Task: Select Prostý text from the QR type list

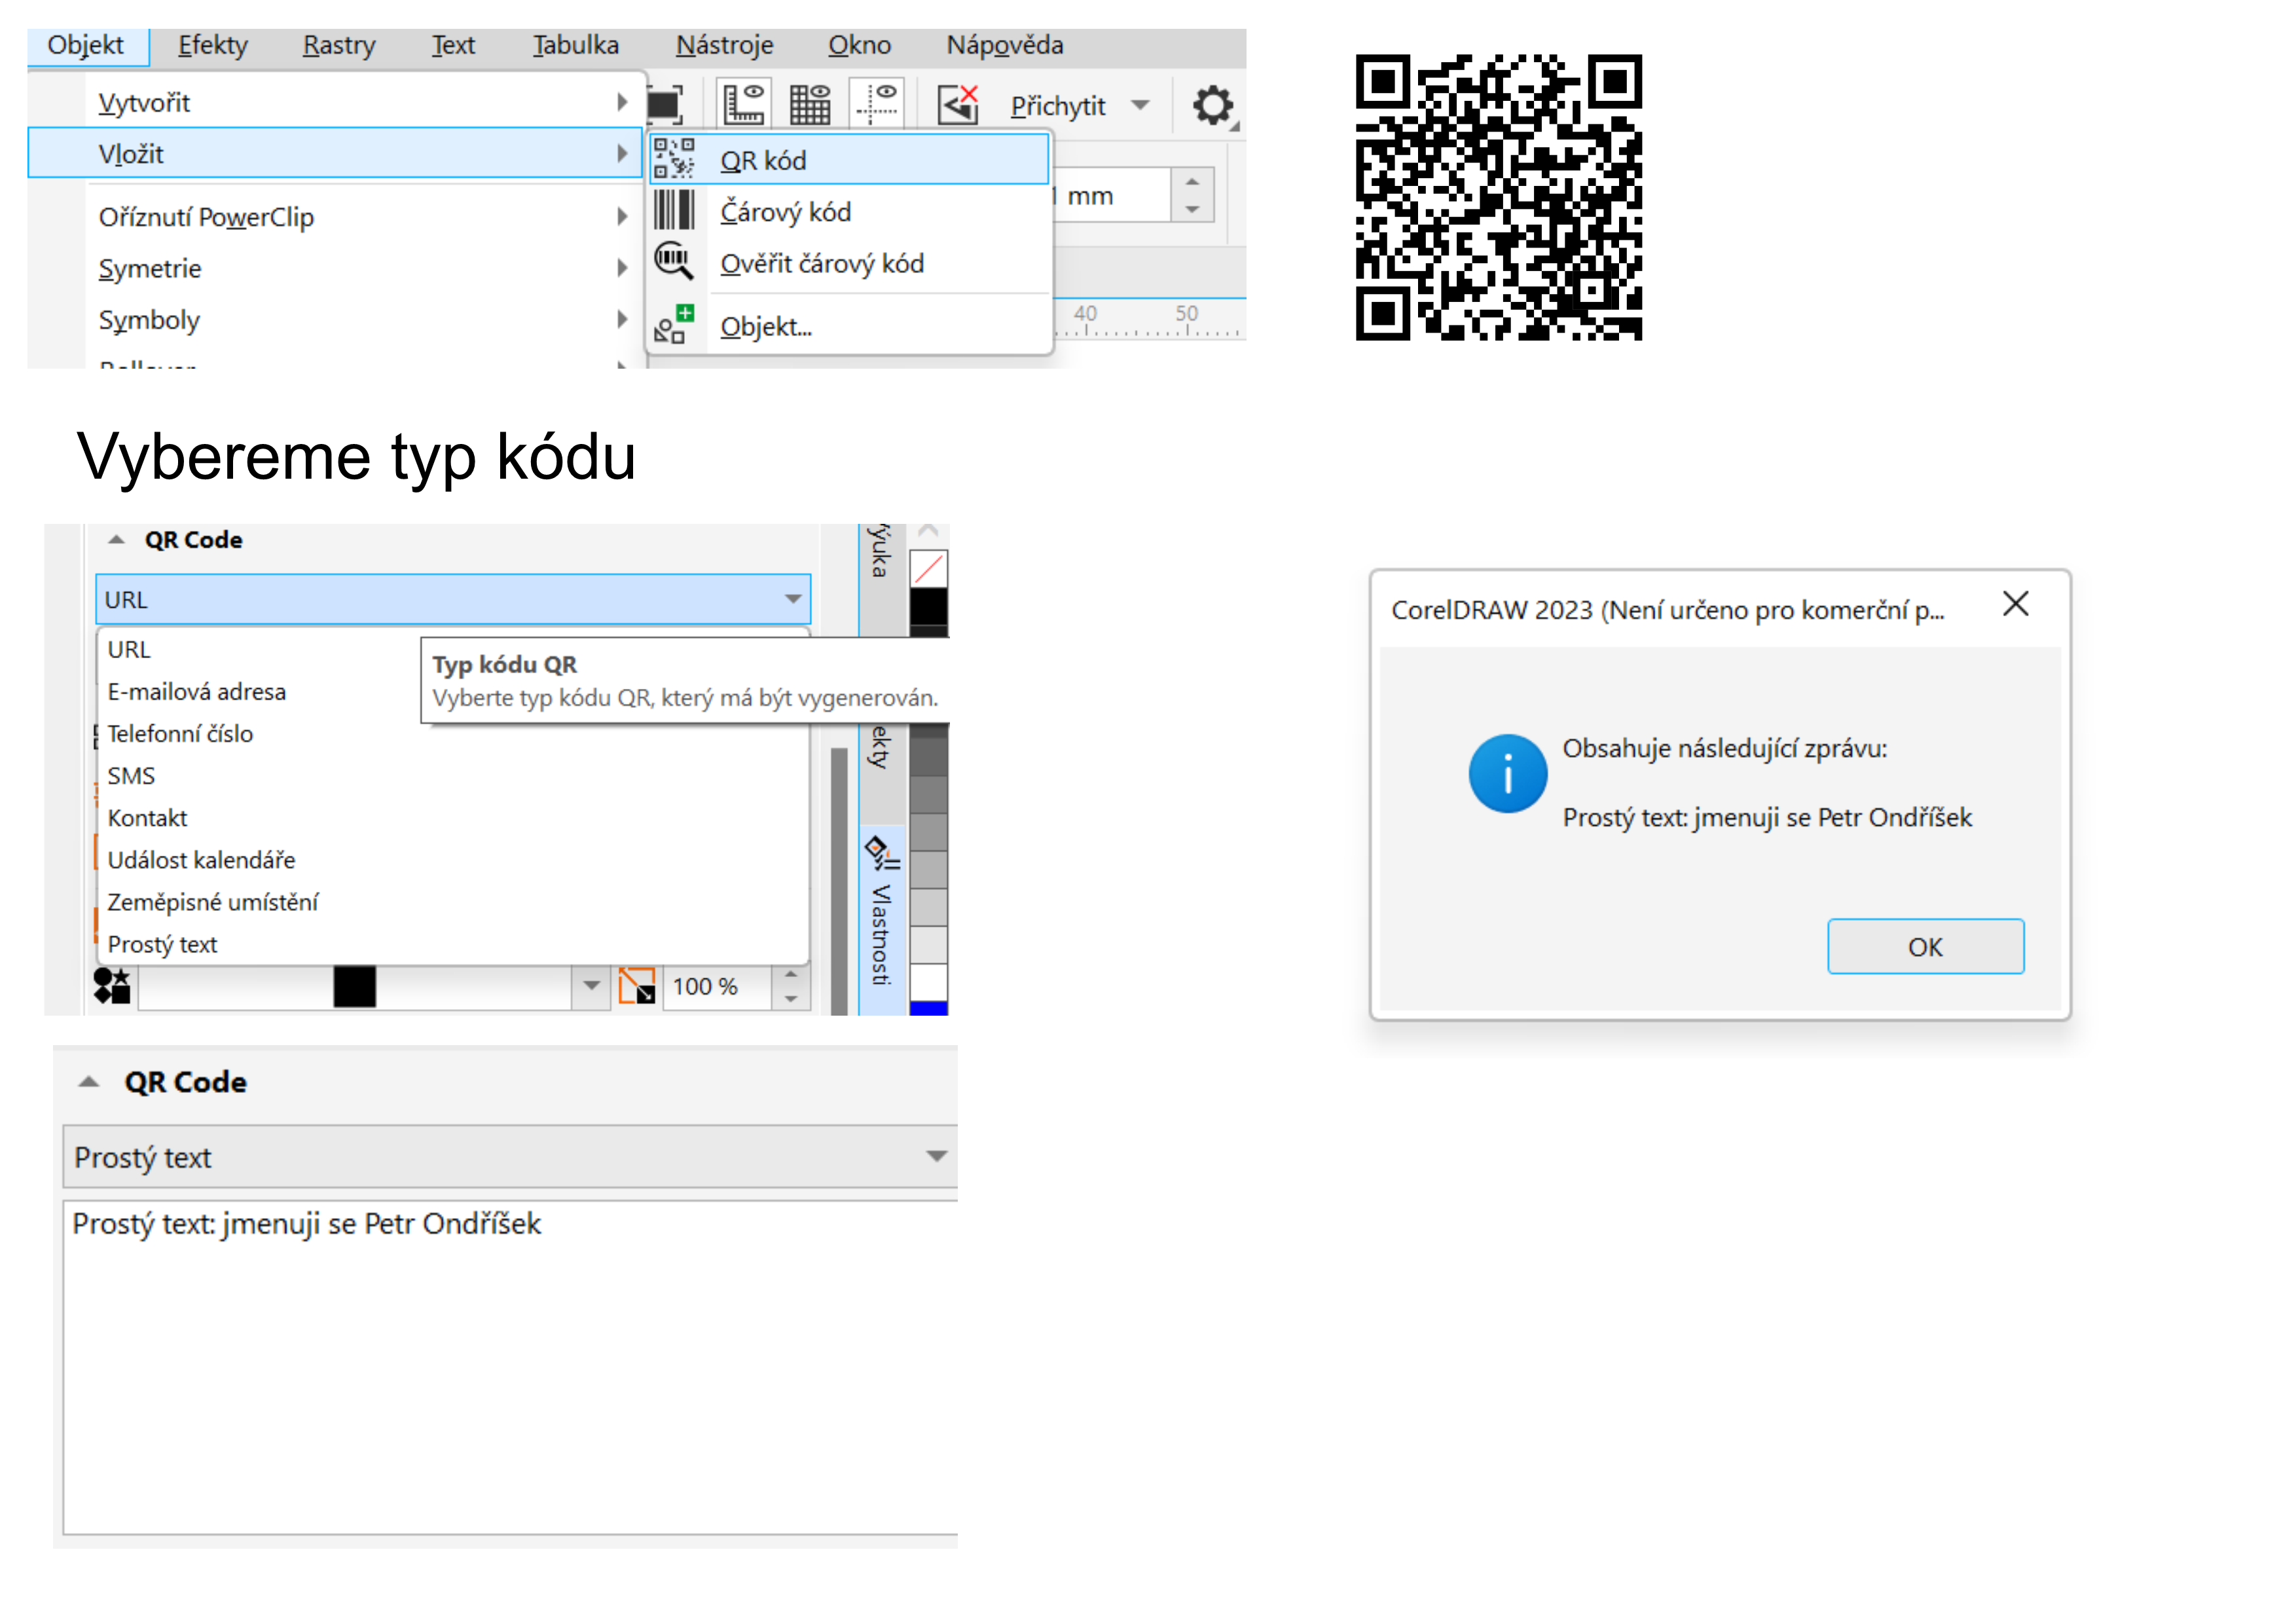Action: pyautogui.click(x=162, y=944)
